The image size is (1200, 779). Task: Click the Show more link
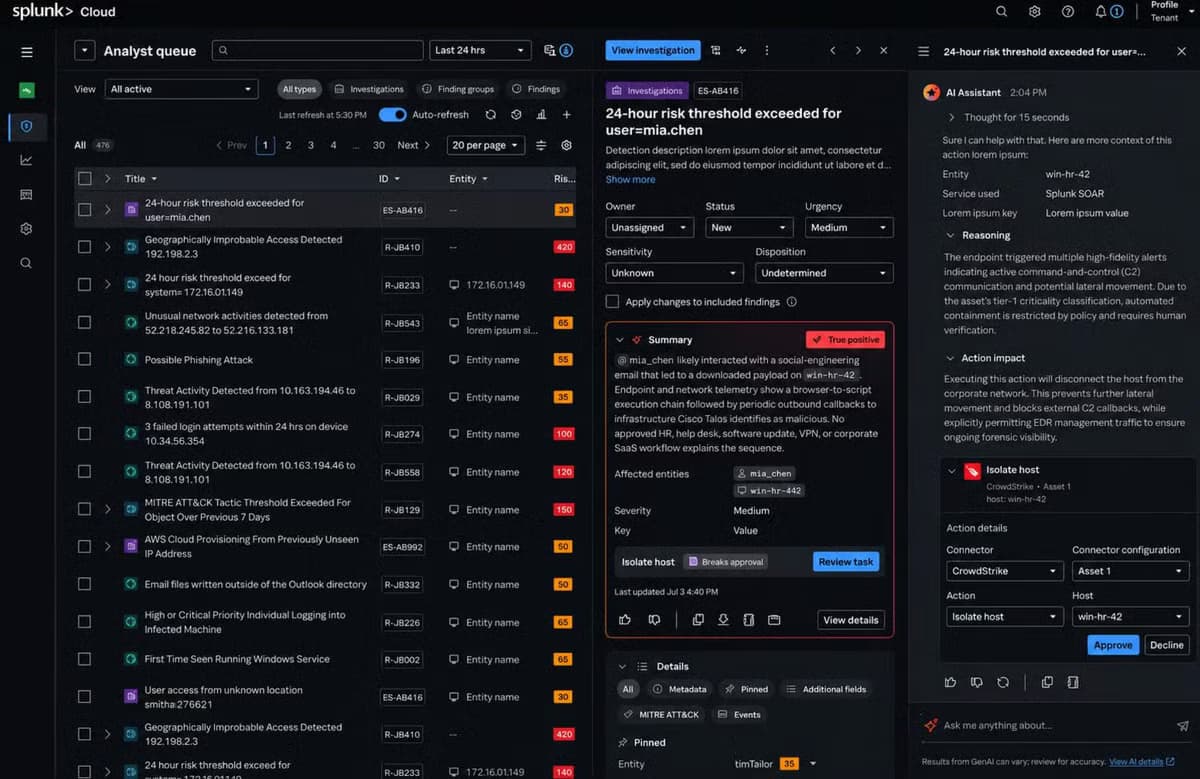[630, 180]
